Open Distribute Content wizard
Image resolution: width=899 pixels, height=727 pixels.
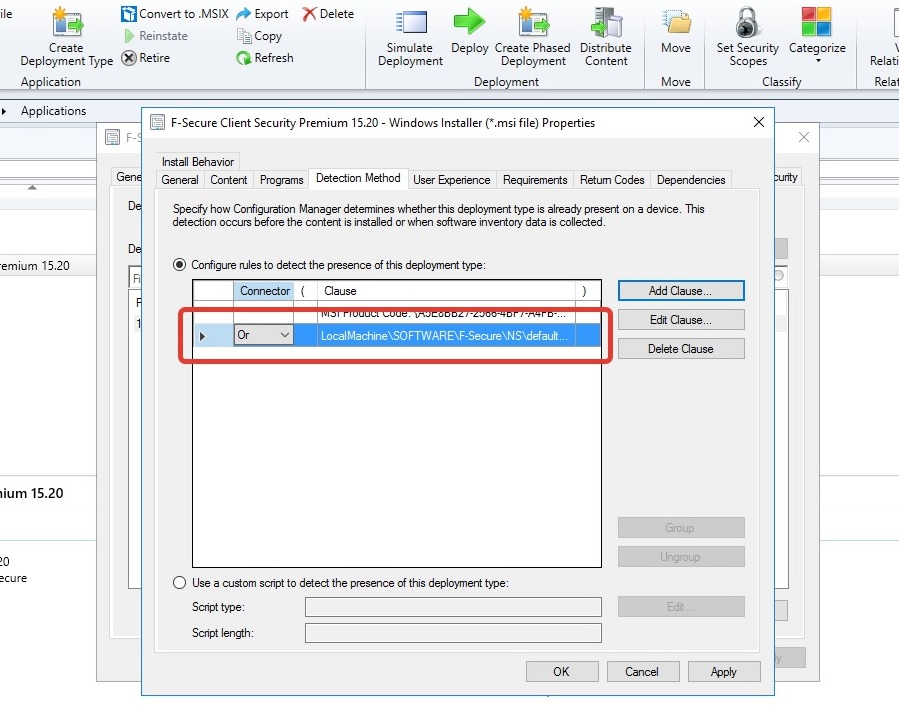pos(606,36)
